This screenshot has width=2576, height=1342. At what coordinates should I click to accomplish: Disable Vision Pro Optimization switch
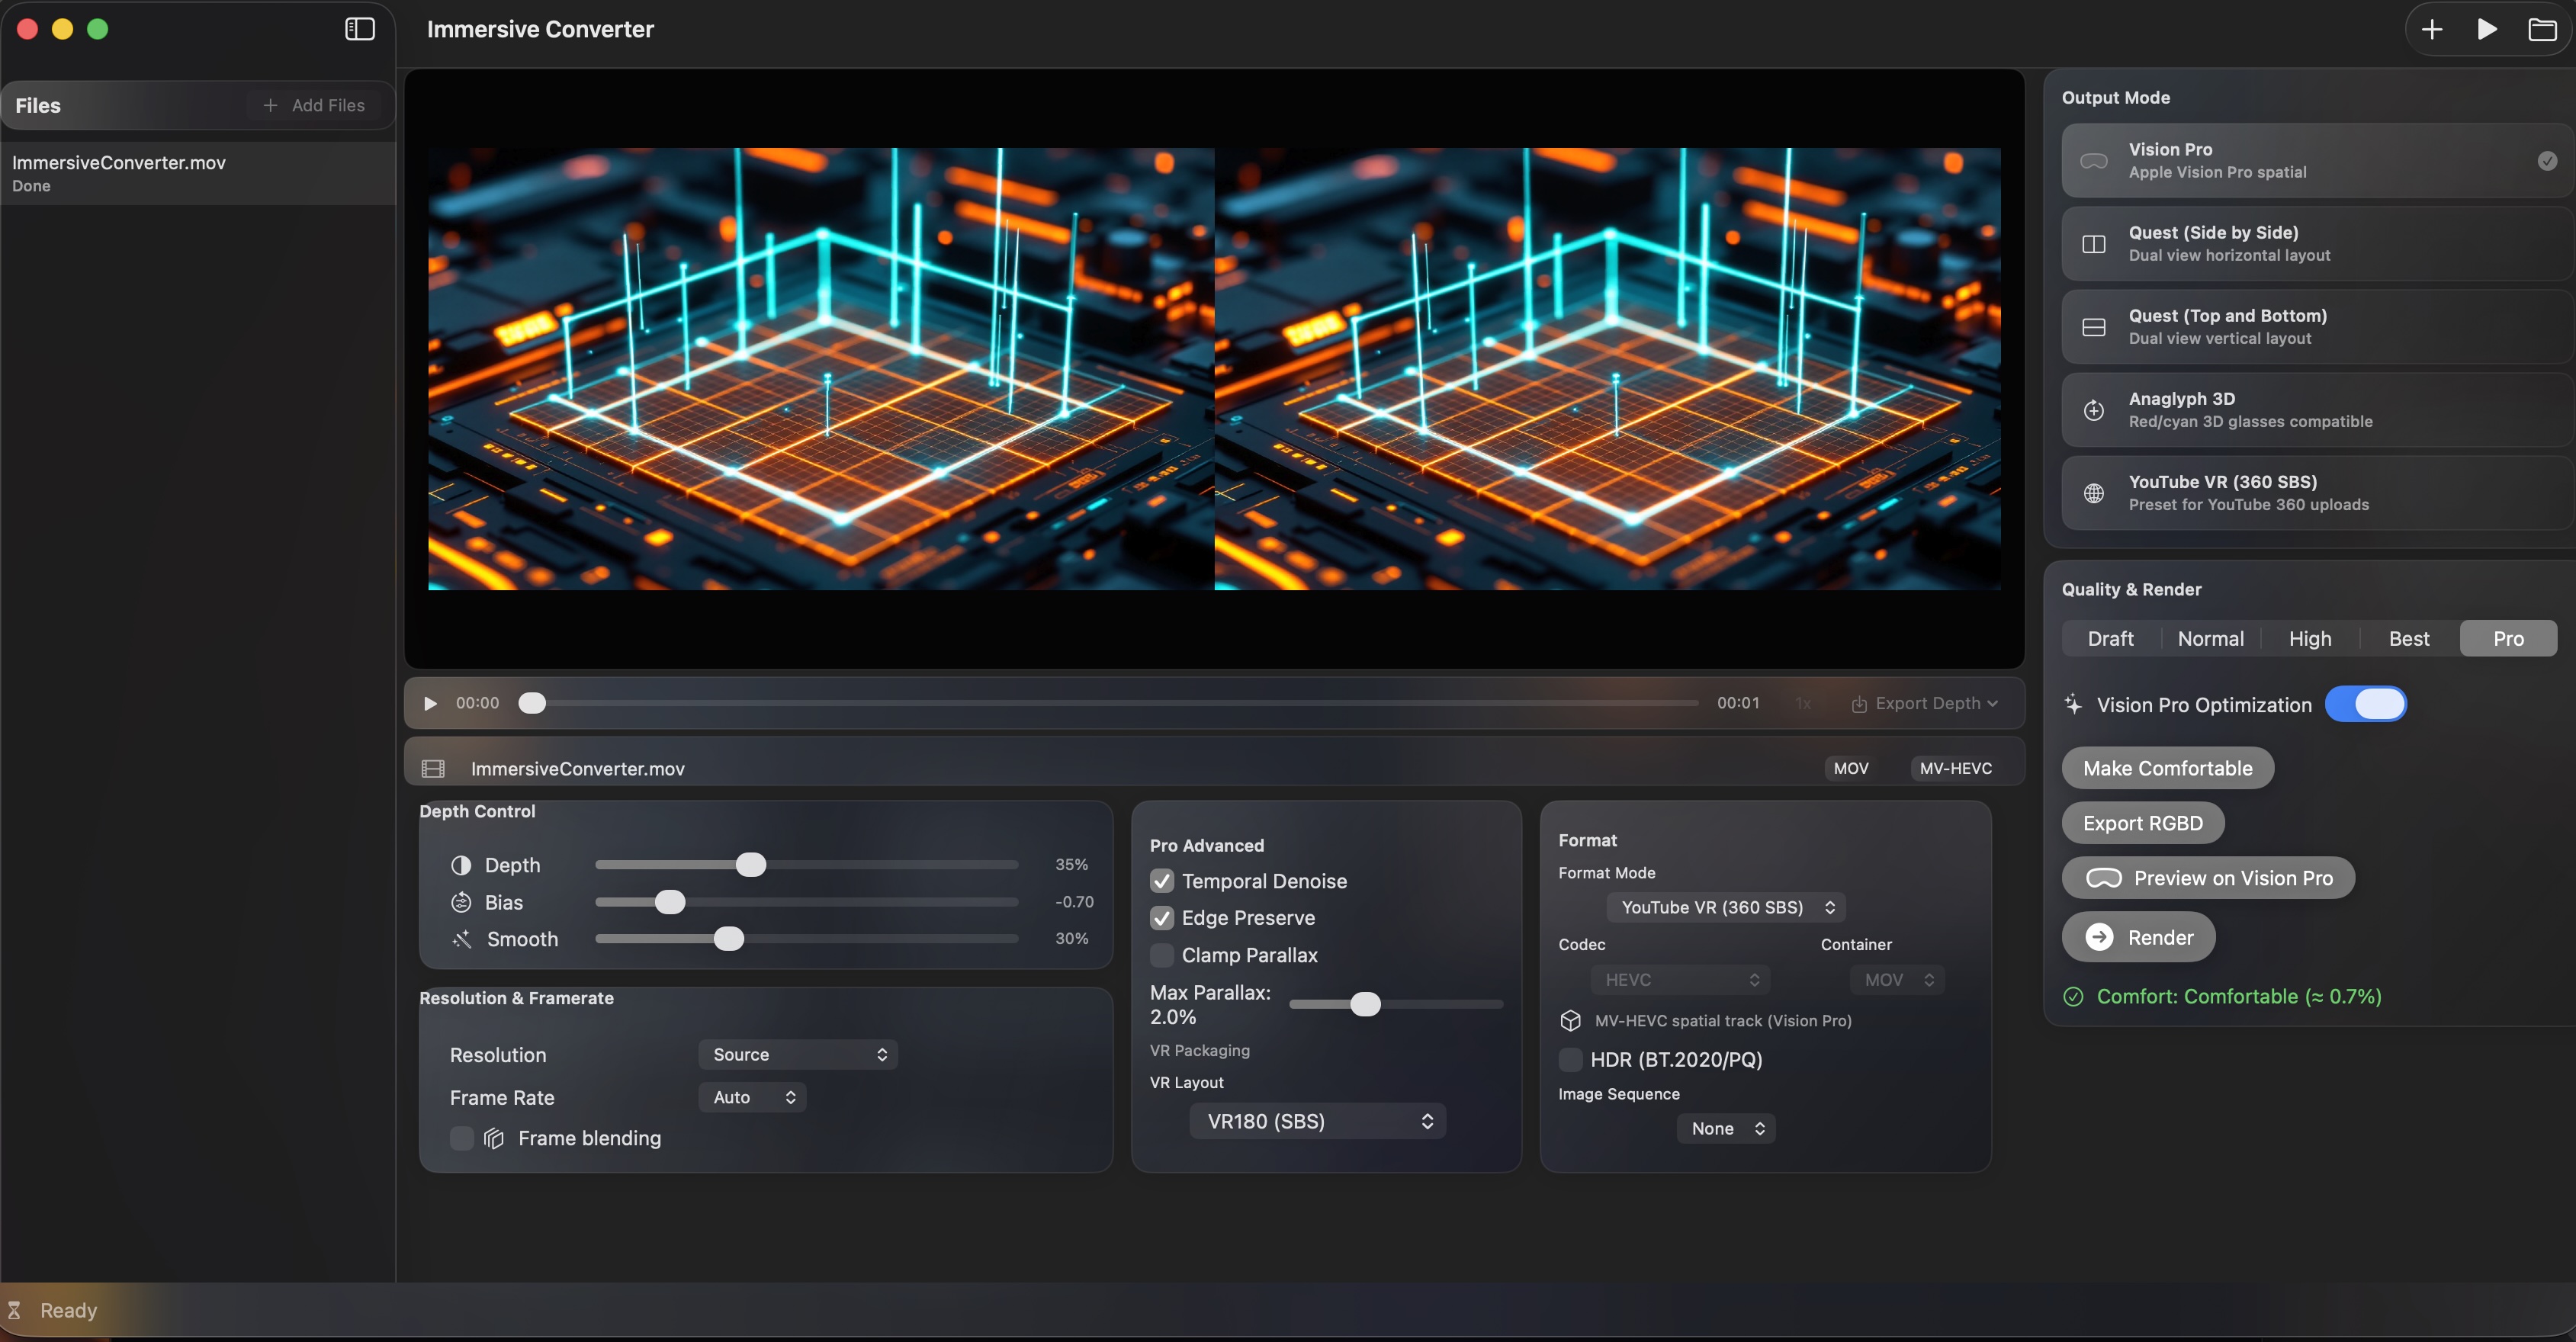point(2365,704)
